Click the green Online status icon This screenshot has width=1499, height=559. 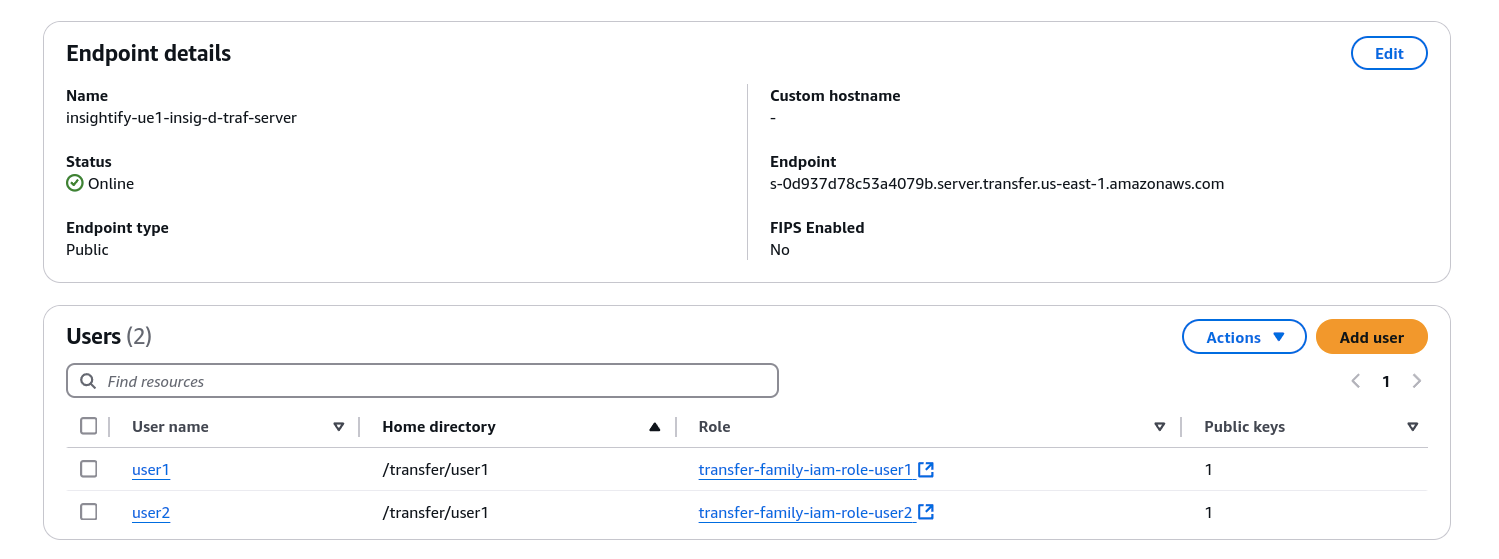tap(75, 183)
